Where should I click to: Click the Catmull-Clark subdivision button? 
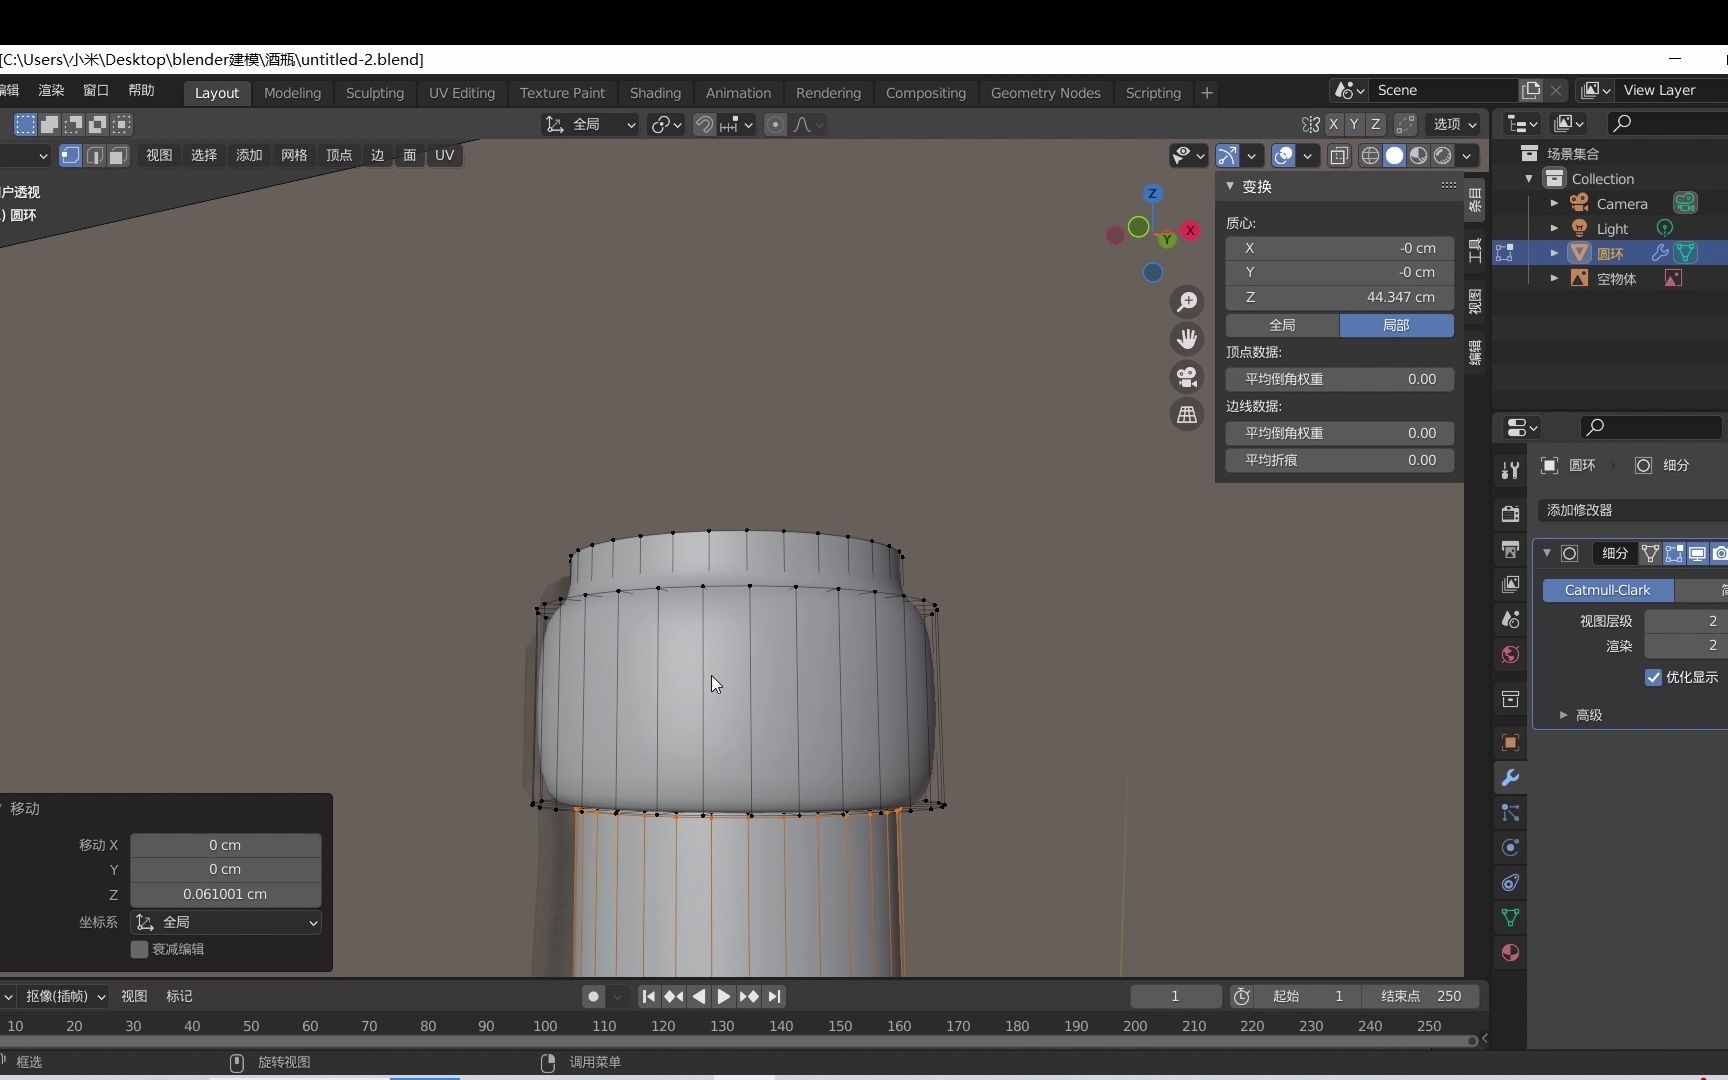coord(1607,590)
